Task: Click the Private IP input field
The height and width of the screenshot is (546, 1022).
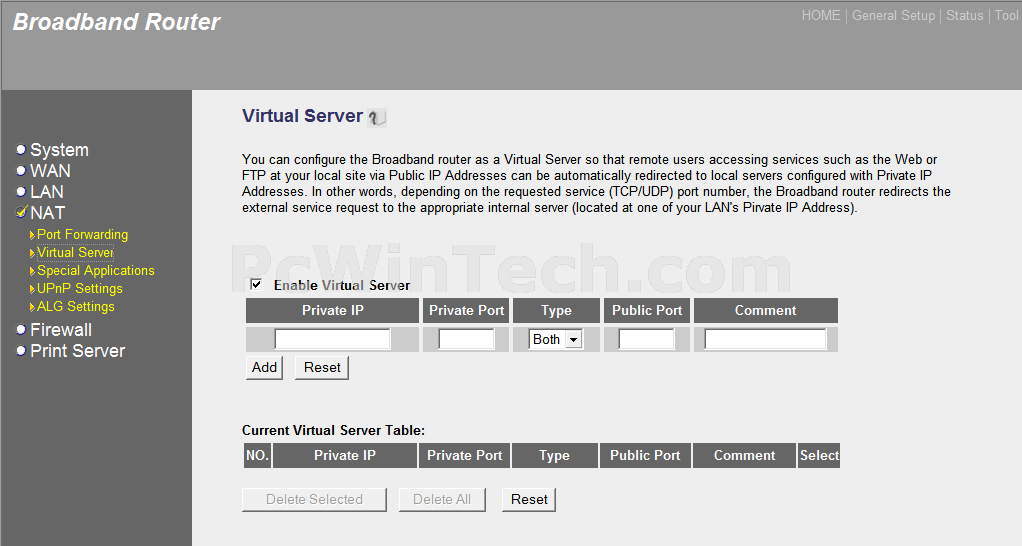Action: [332, 339]
